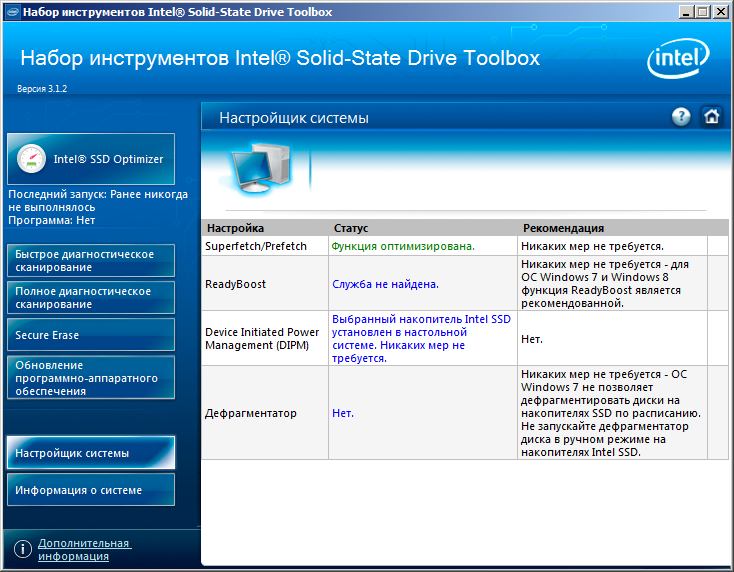Click the info icon beside Дополнительная информация

(22, 549)
